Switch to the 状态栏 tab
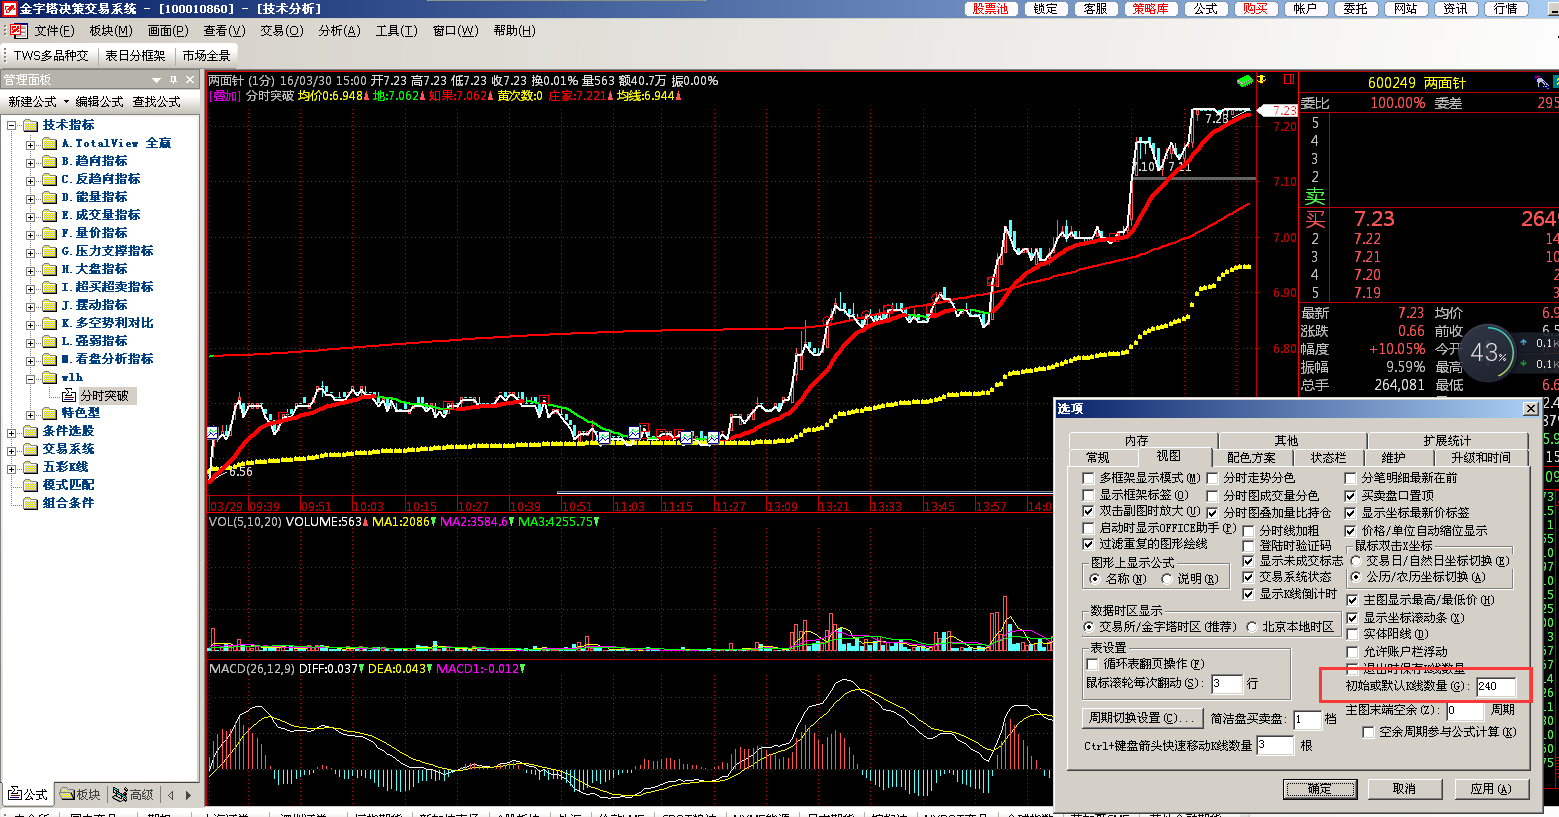The height and width of the screenshot is (817, 1559). 1328,458
